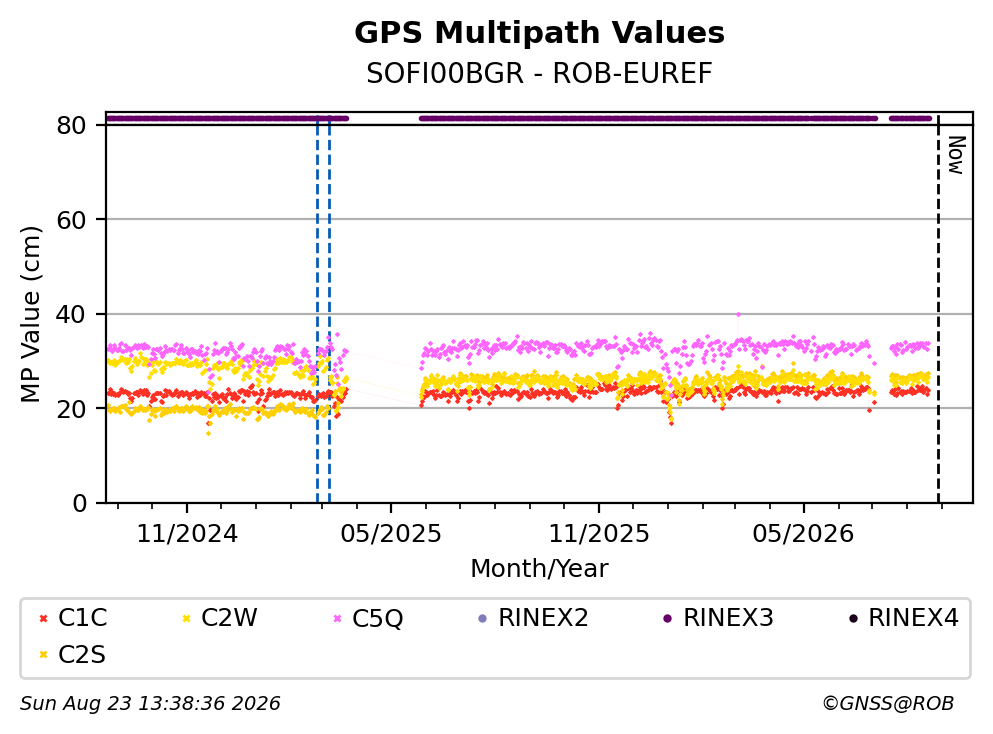Click the C5Q magenta legend marker
The image size is (993, 734).
338,619
